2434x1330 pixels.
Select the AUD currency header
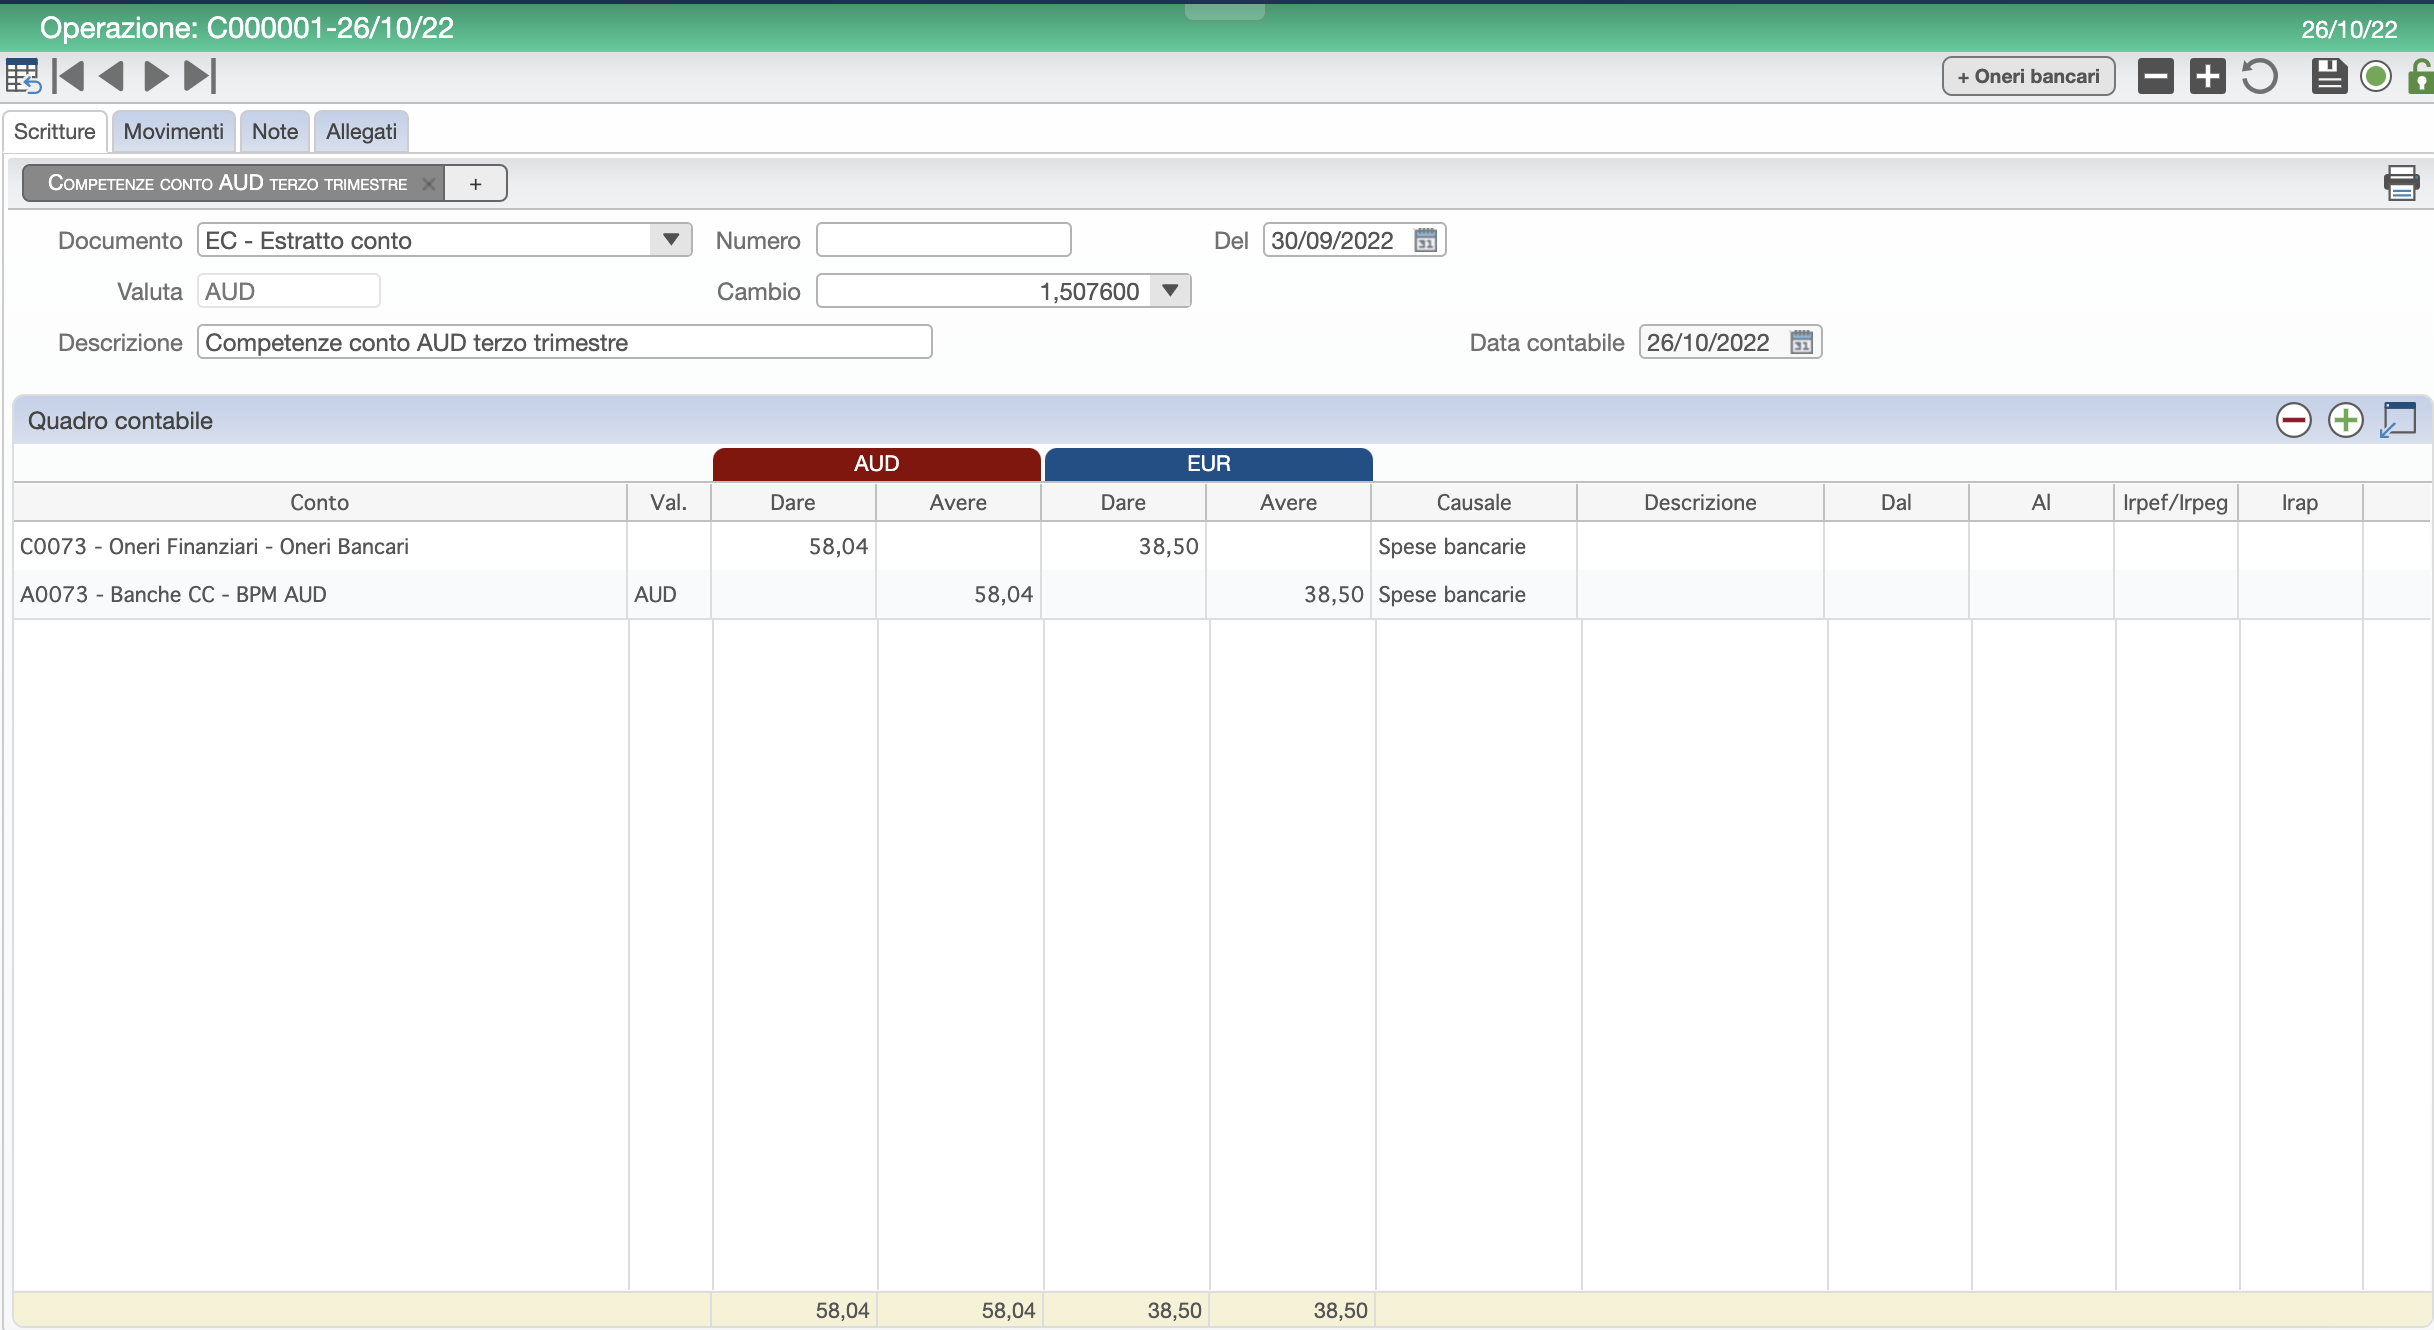point(876,464)
